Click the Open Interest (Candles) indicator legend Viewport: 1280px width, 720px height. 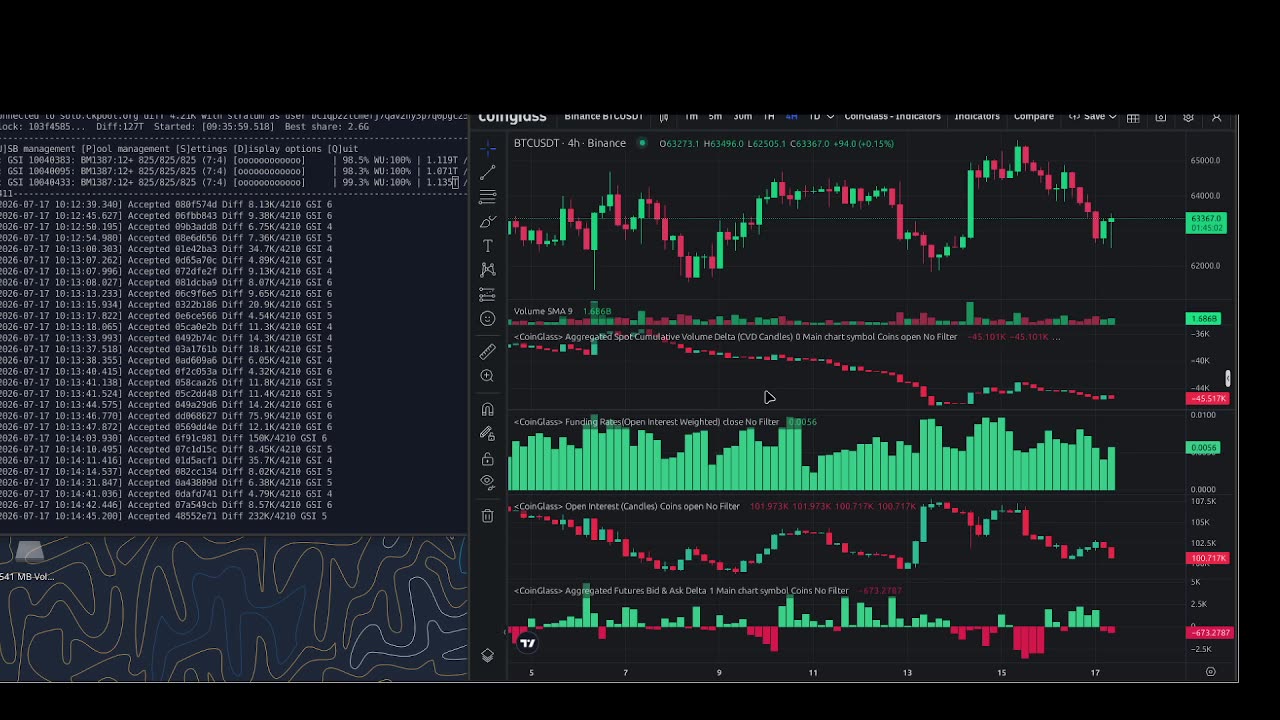tap(626, 506)
